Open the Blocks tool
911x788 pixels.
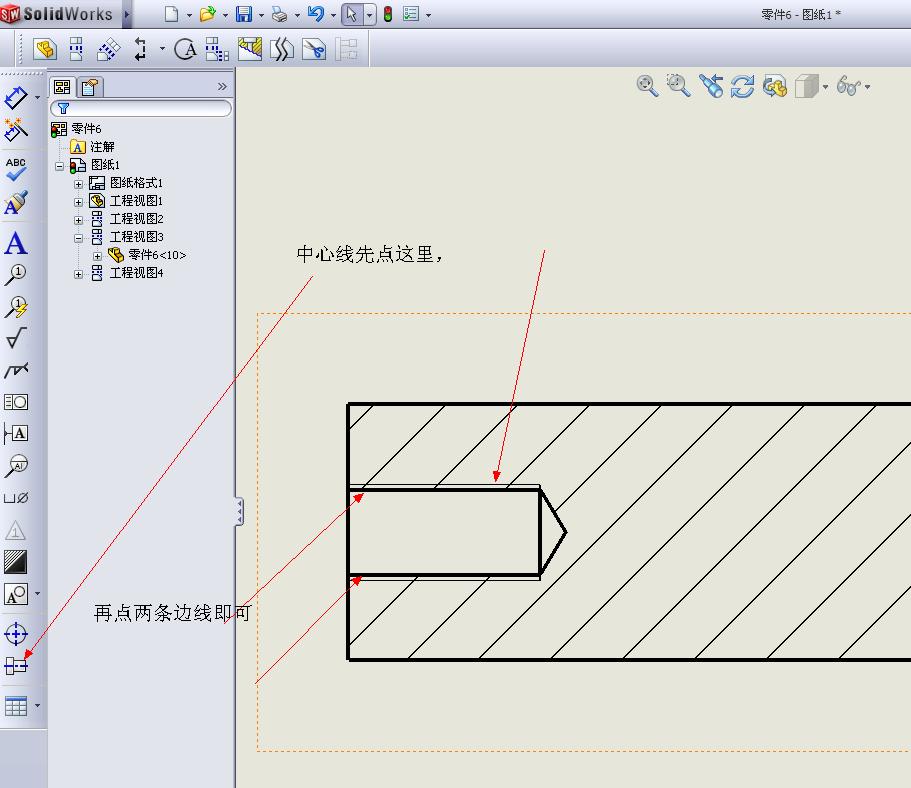[x=16, y=594]
